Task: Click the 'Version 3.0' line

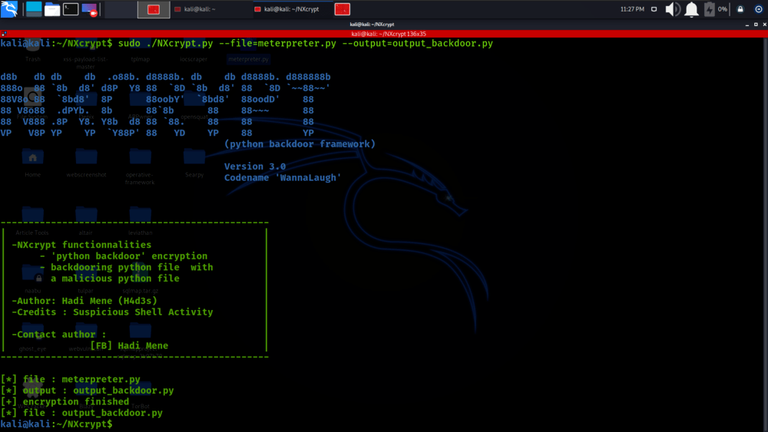Action: [x=255, y=167]
